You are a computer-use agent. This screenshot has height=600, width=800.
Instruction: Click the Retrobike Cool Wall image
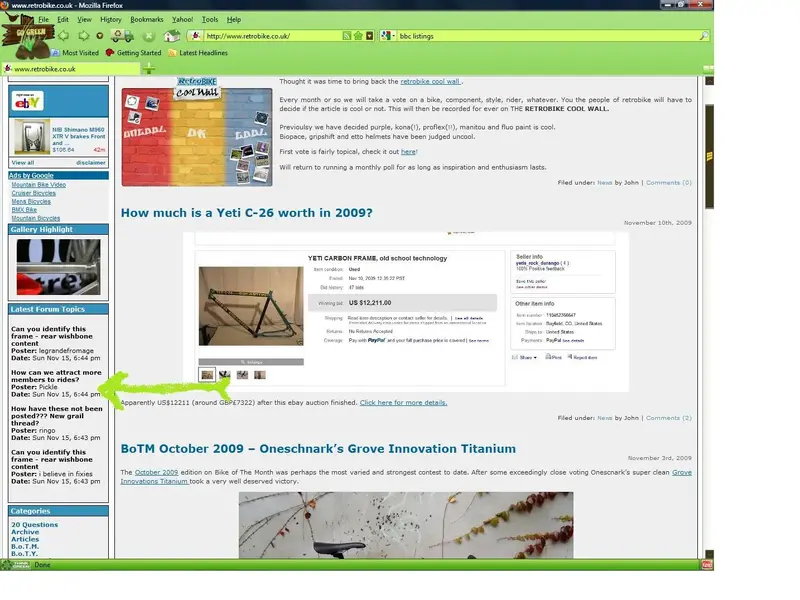(x=197, y=133)
